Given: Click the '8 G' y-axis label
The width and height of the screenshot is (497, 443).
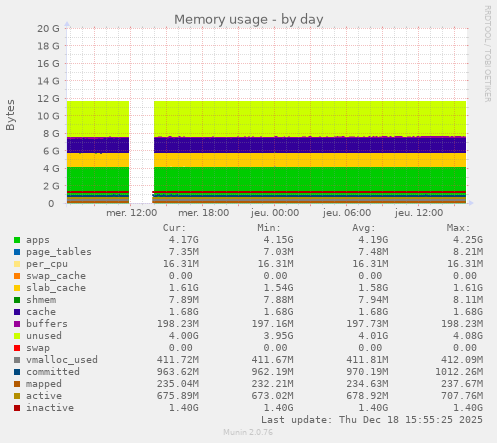Looking at the screenshot, I should click(x=52, y=133).
